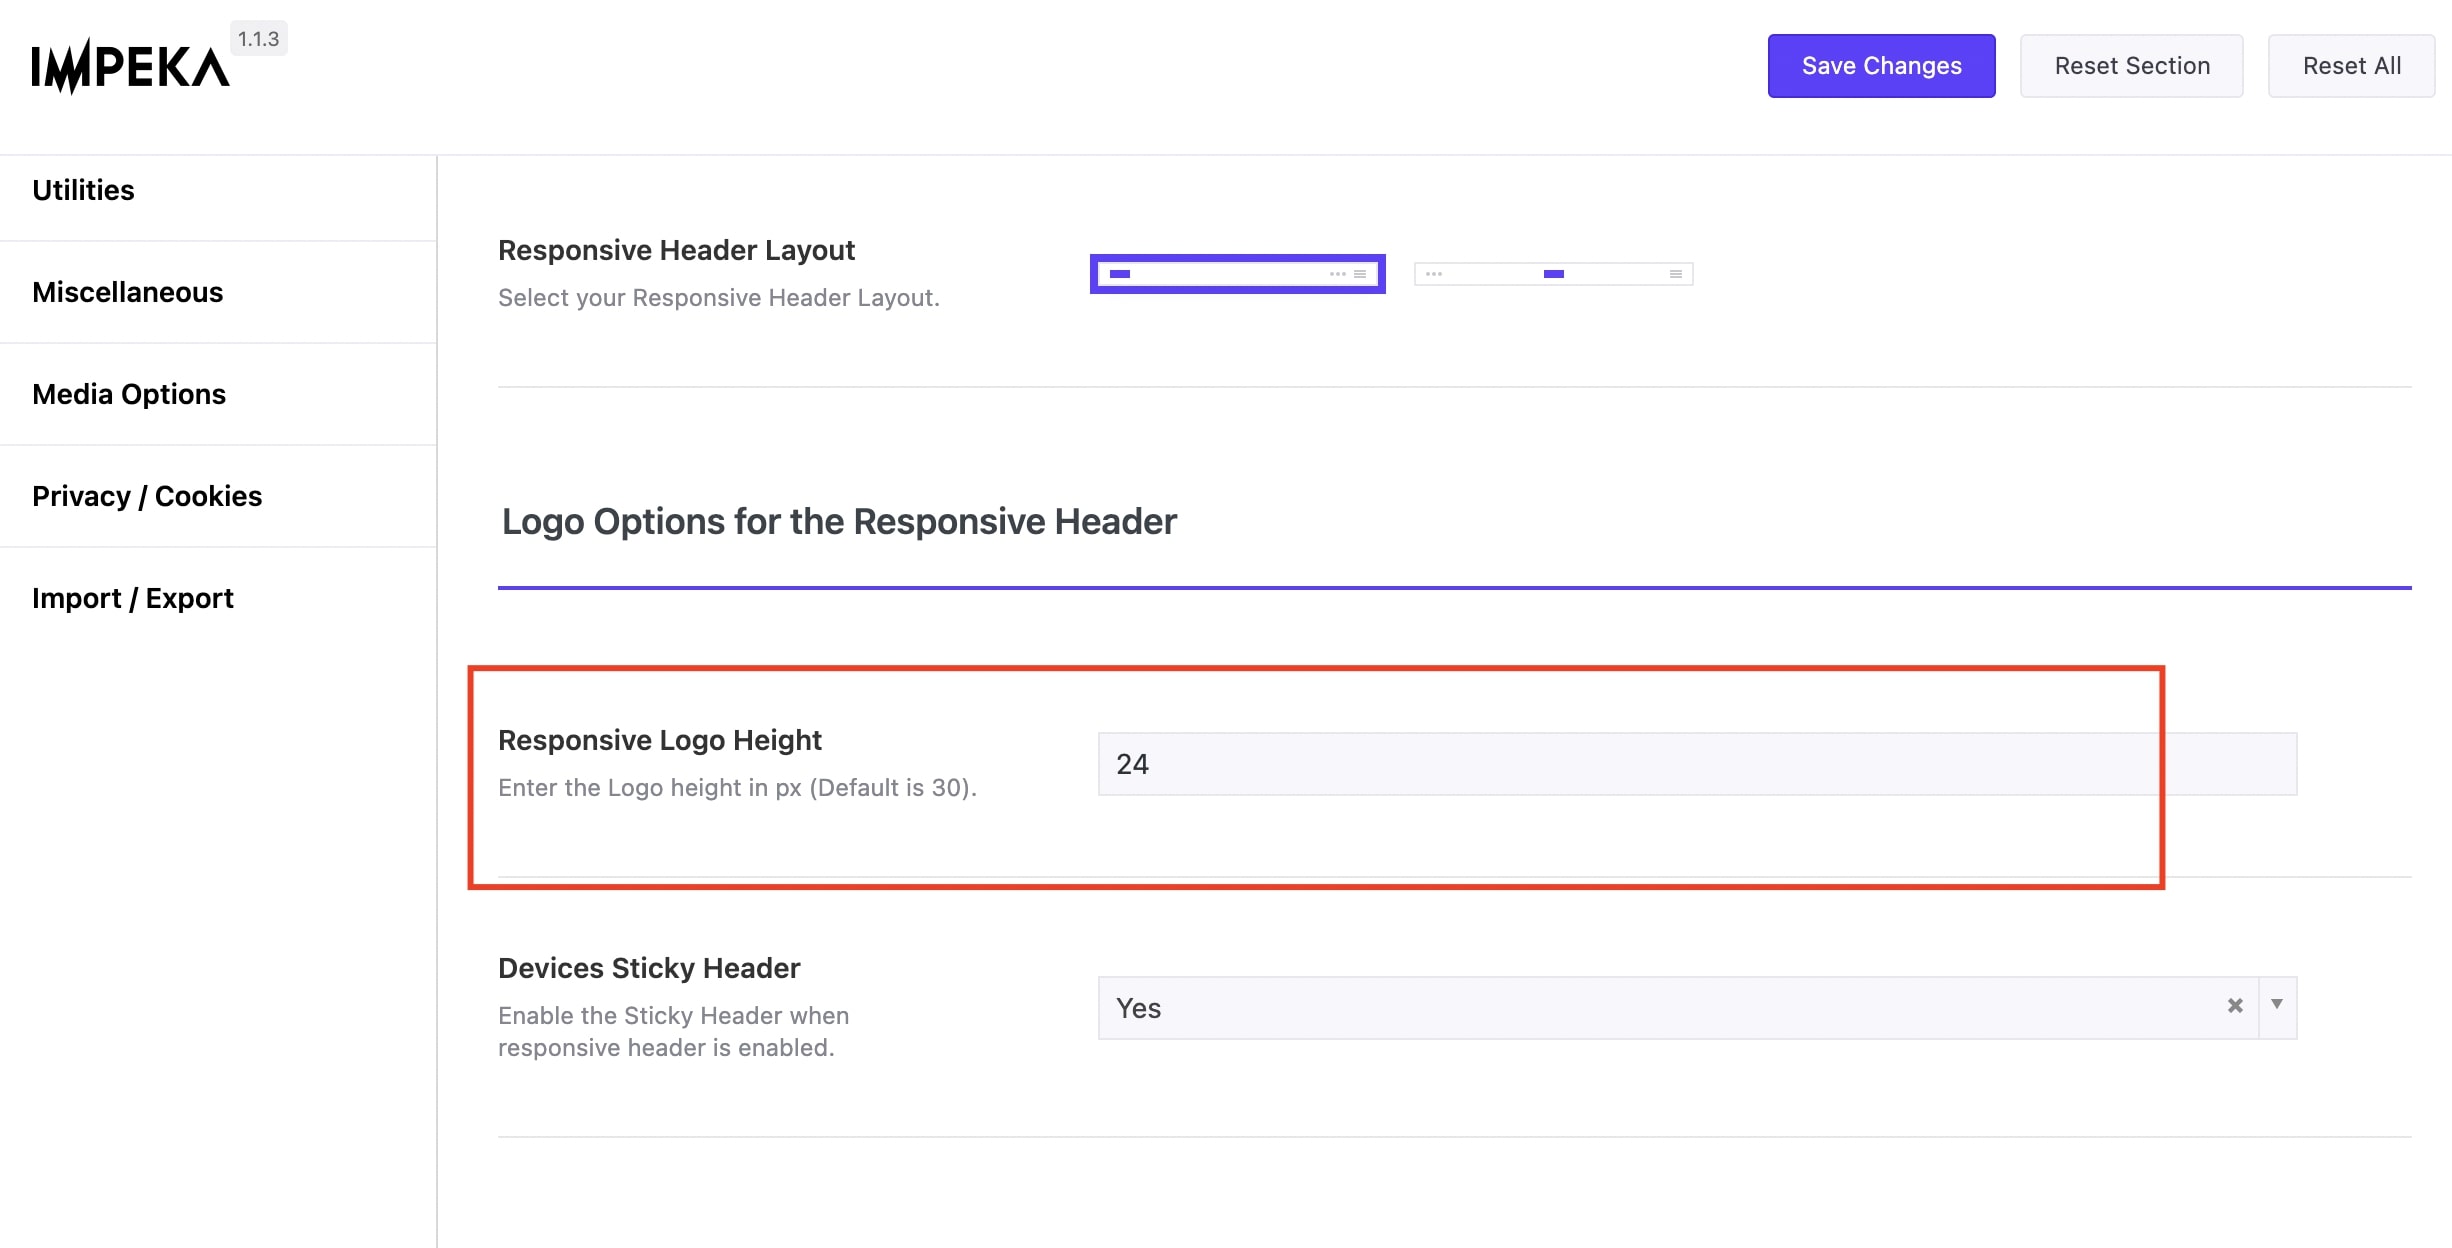This screenshot has height=1248, width=2452.
Task: Click the 1.1.3 version badge
Action: click(258, 39)
